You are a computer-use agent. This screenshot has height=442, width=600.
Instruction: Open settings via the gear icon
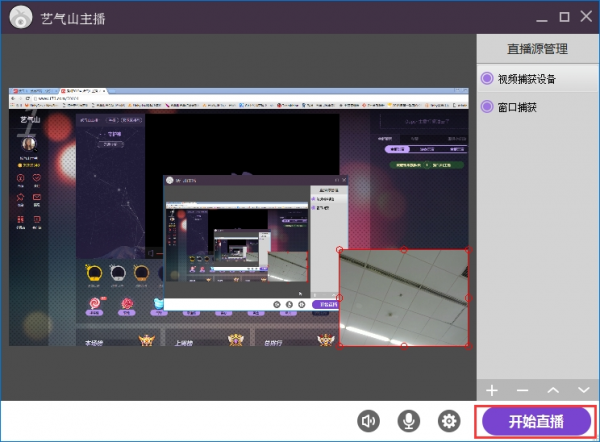449,421
